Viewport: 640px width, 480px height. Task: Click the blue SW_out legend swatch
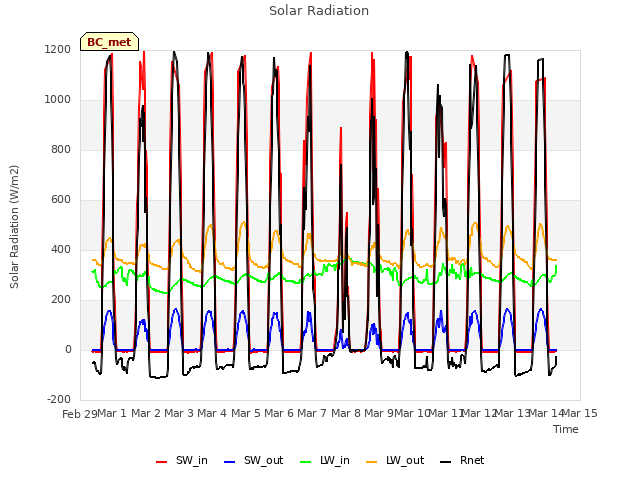click(230, 462)
